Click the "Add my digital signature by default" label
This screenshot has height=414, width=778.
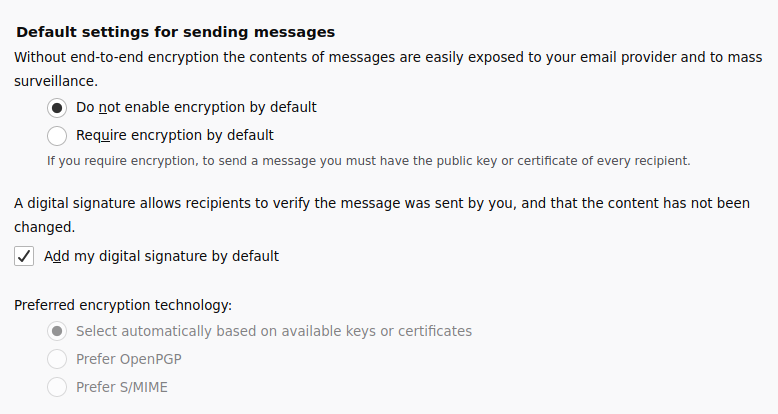tap(161, 256)
